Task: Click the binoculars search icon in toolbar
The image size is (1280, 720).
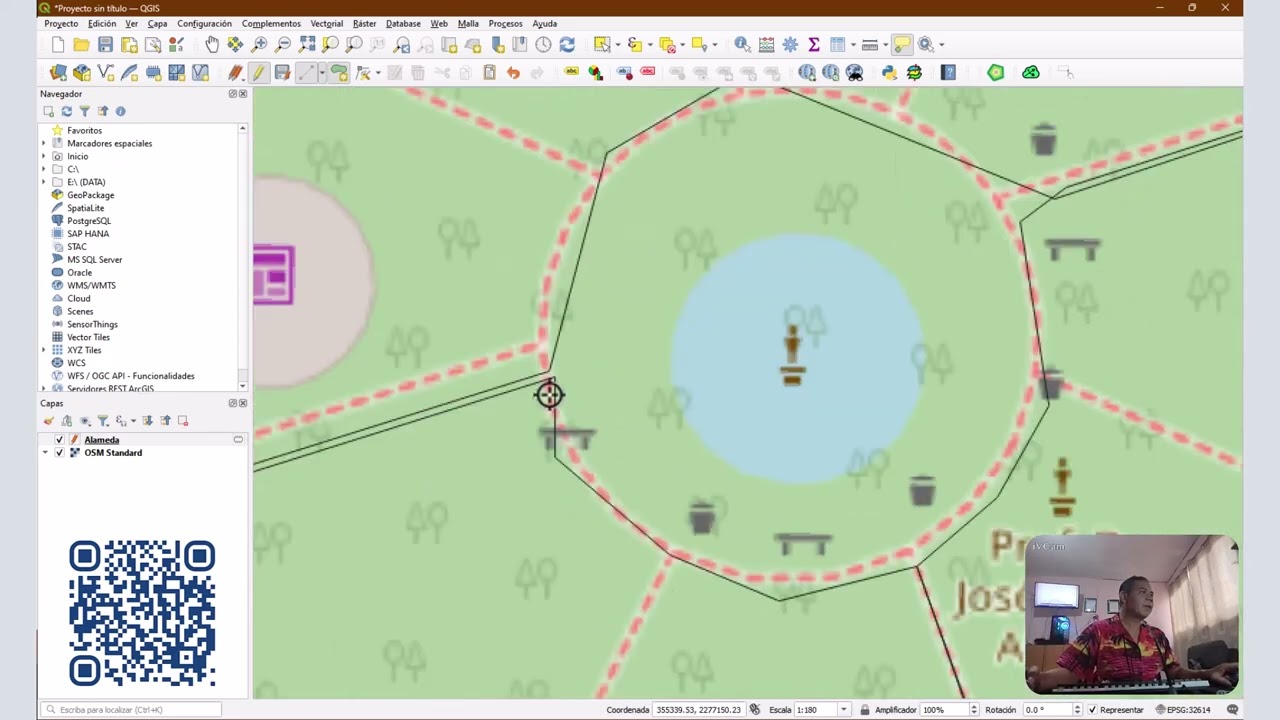Action: click(854, 72)
